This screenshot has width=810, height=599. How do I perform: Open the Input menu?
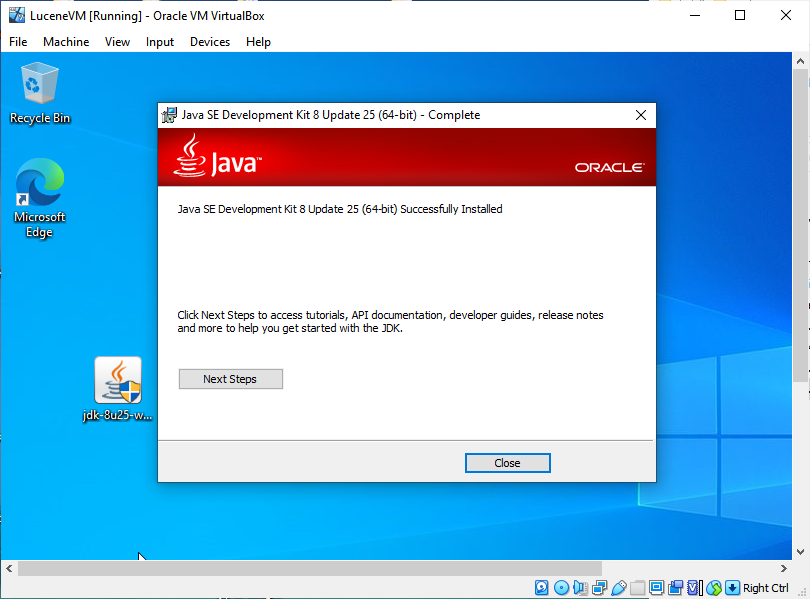coord(160,42)
